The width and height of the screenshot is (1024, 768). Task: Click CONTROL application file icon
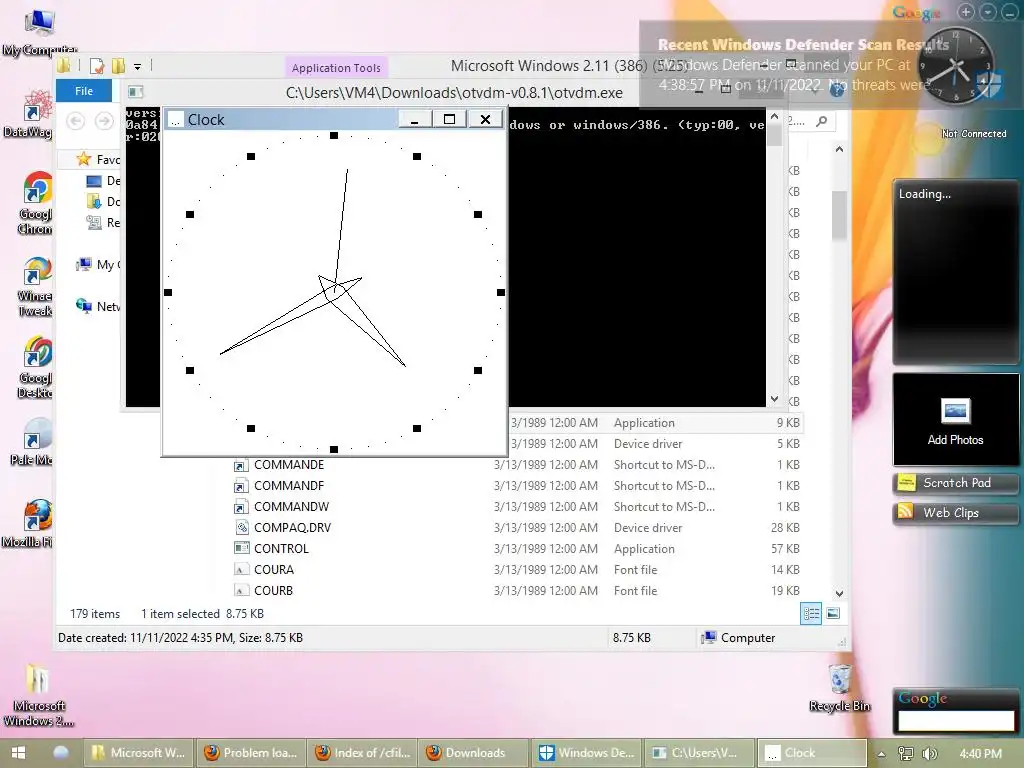[242, 548]
